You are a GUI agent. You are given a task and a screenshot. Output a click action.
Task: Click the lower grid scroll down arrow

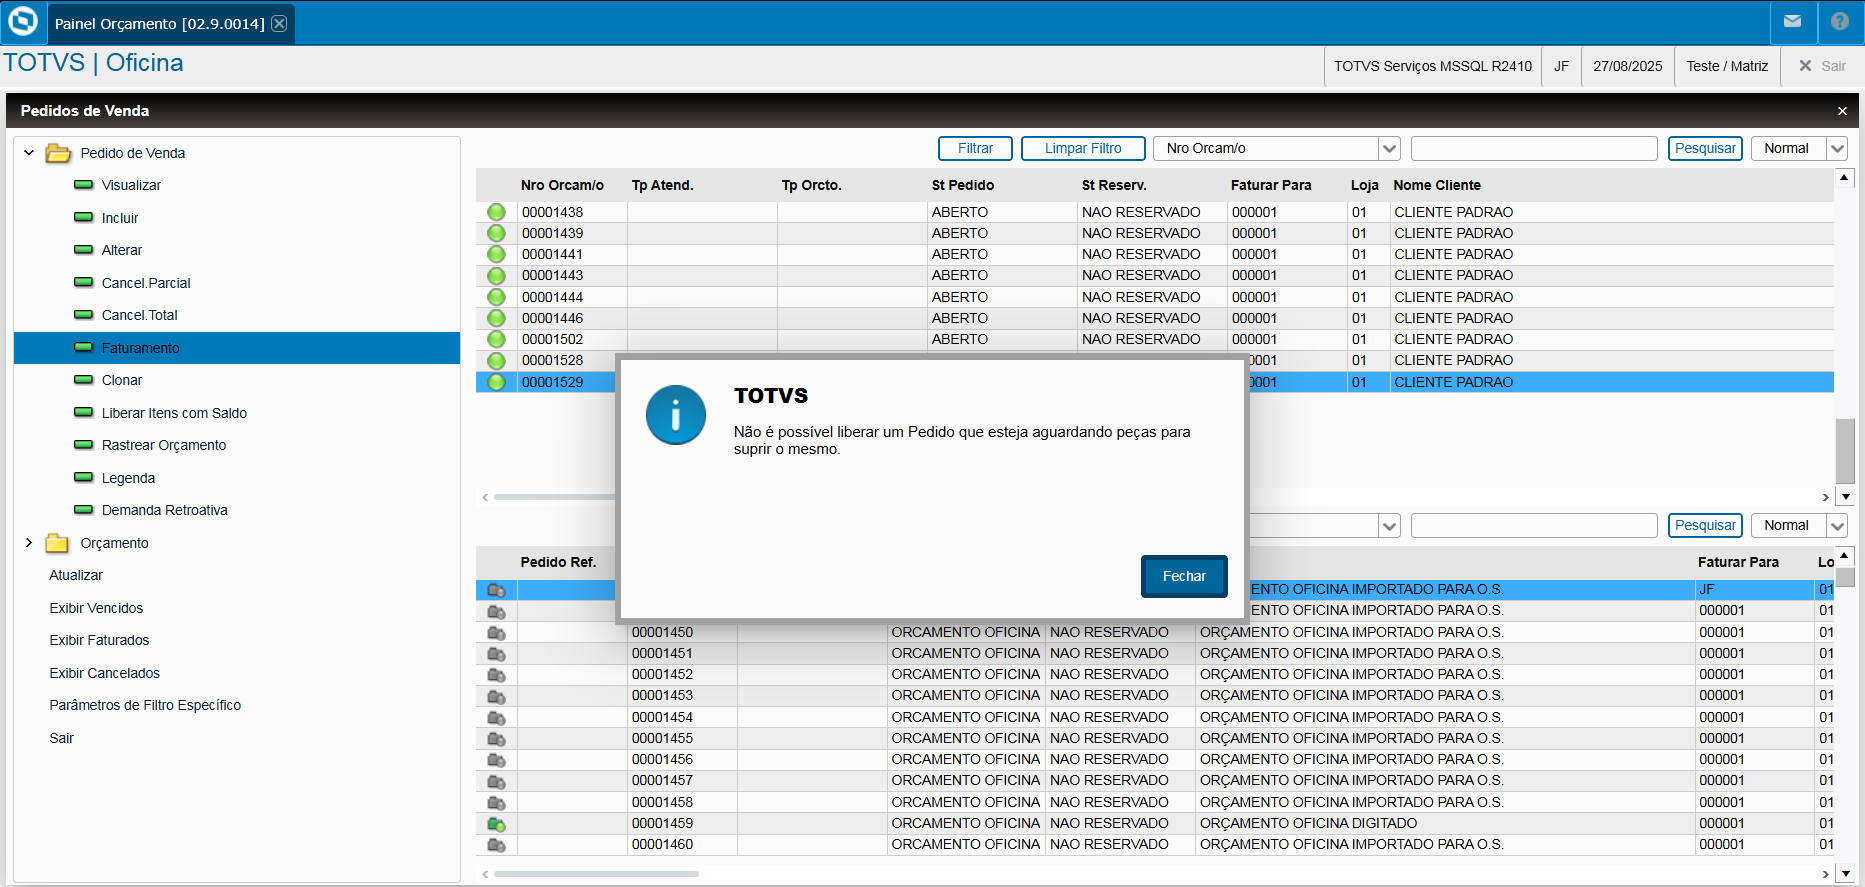tap(1845, 873)
